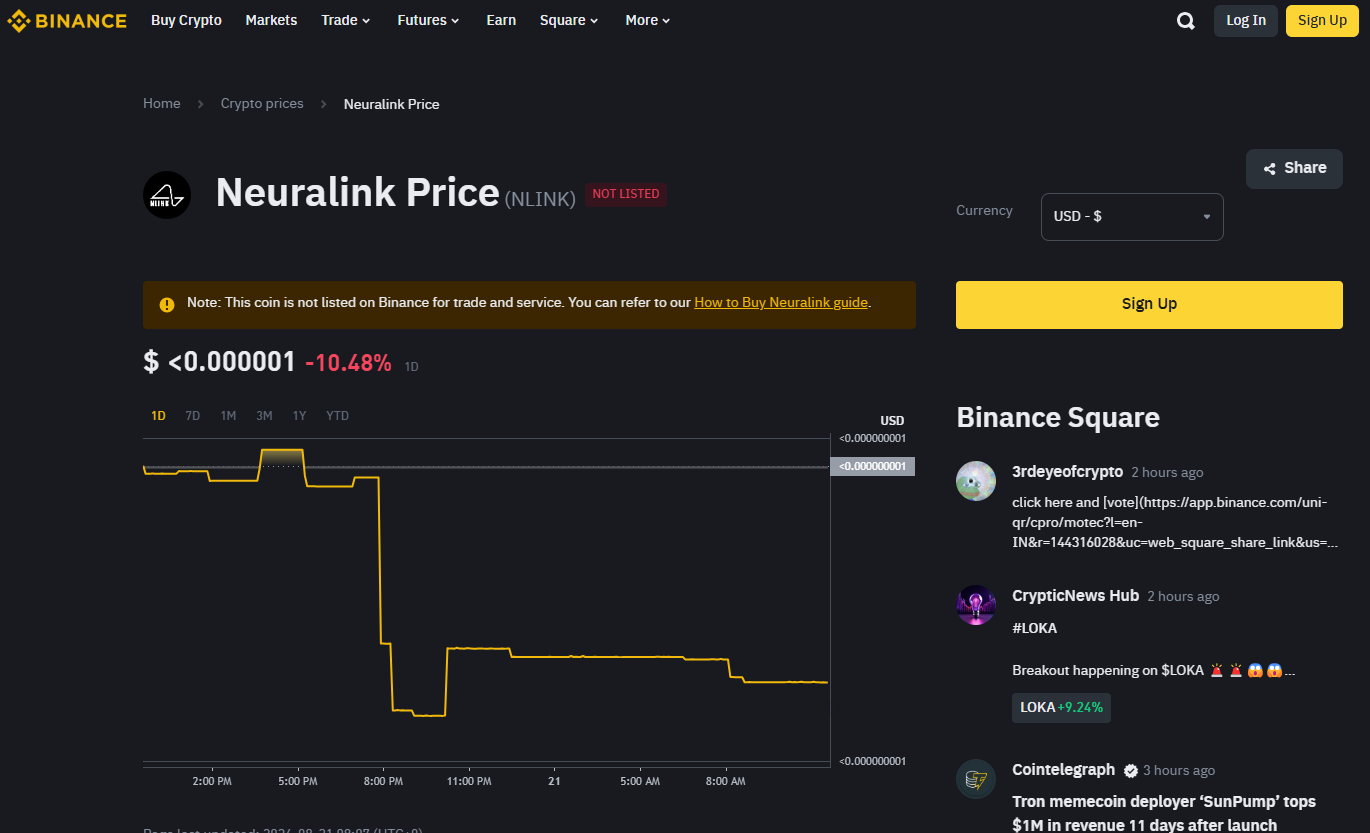Click the Share button

pyautogui.click(x=1294, y=169)
